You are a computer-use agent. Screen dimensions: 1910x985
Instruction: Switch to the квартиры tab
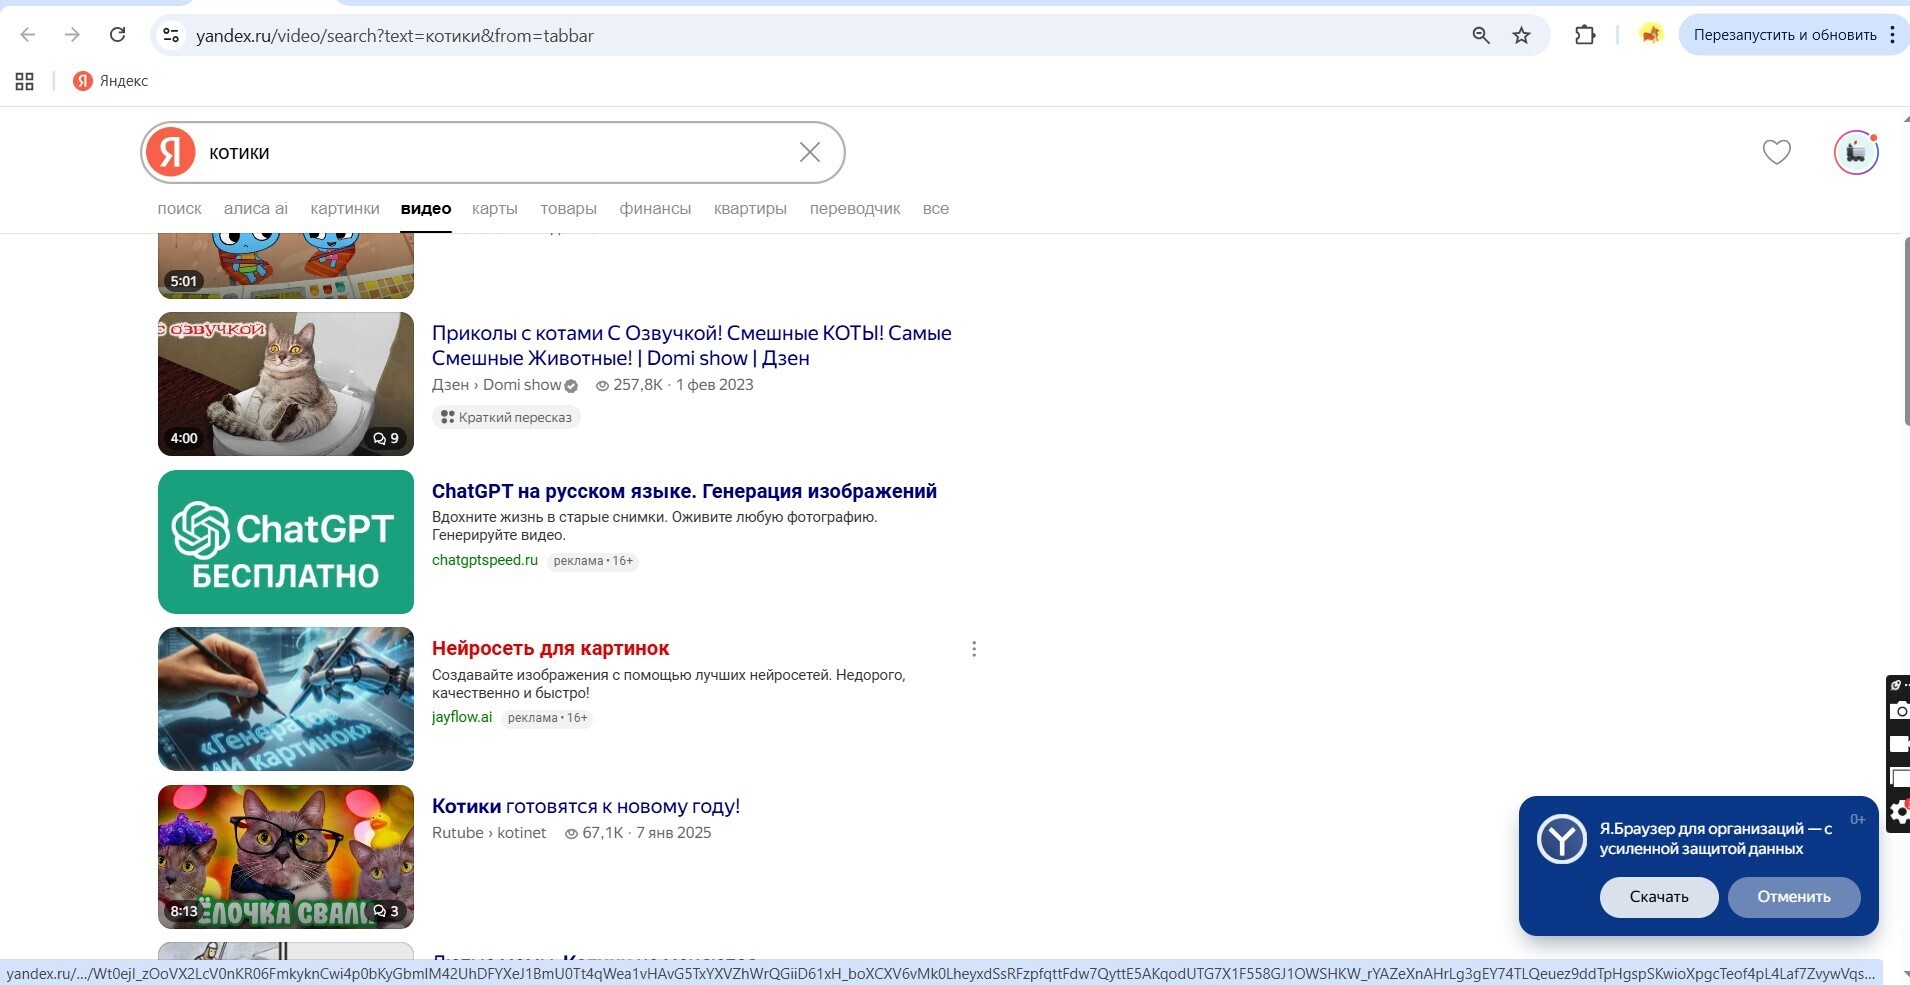750,209
